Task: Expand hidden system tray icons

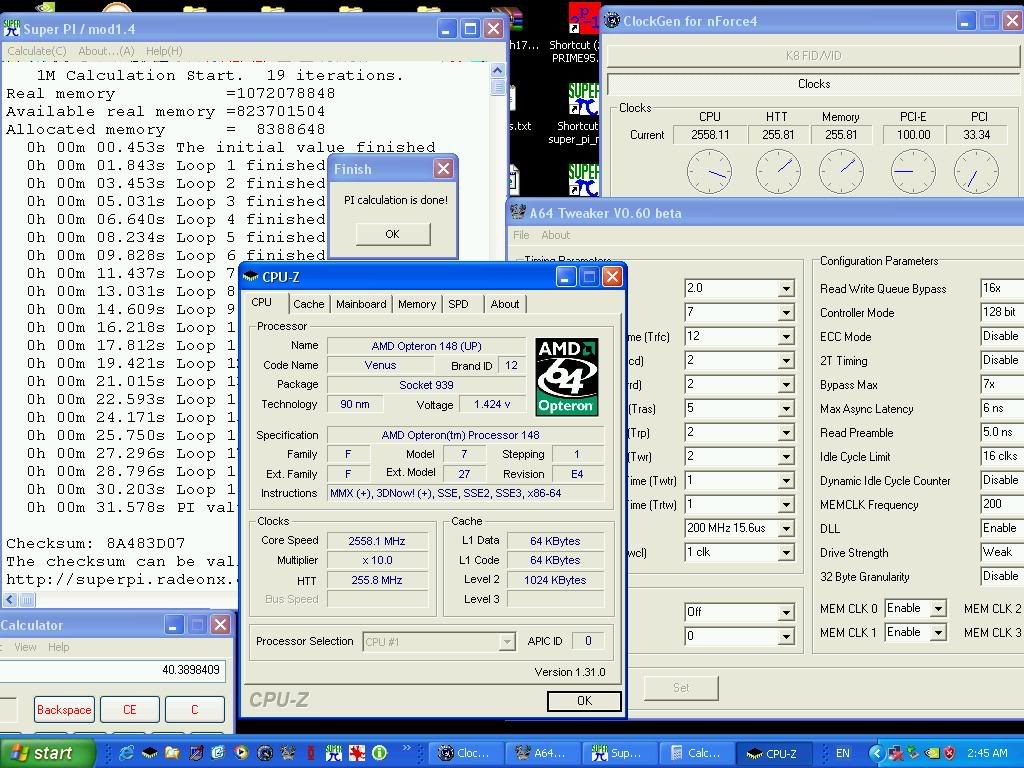Action: pos(876,753)
